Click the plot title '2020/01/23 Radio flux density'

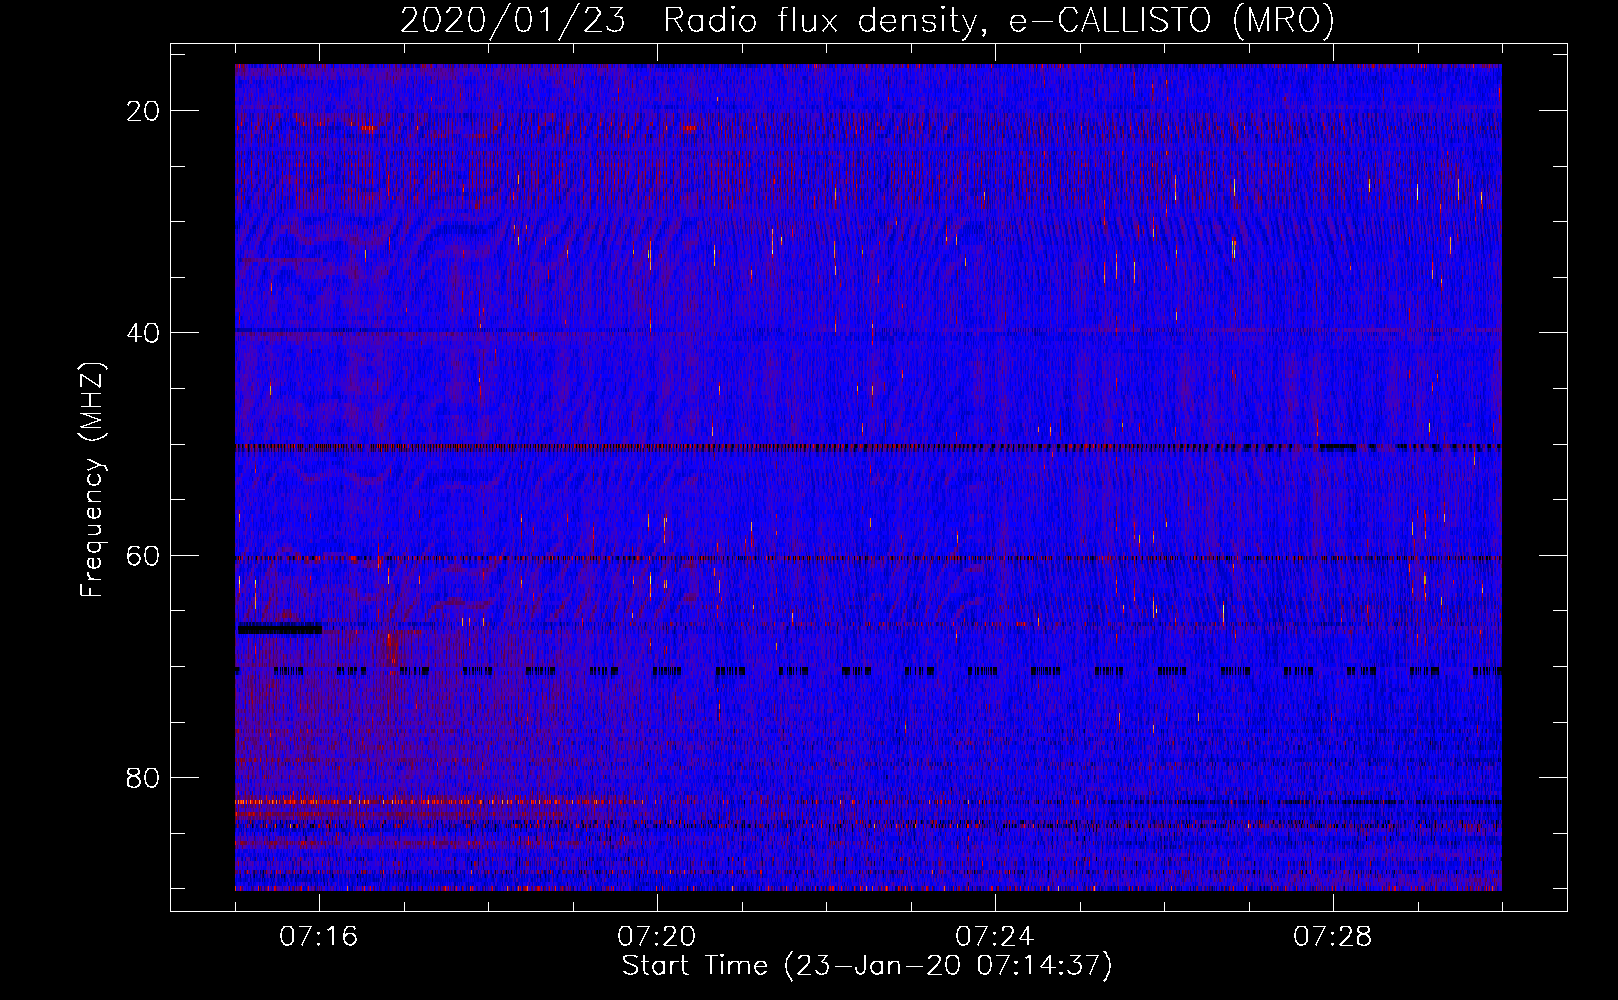coord(867,20)
